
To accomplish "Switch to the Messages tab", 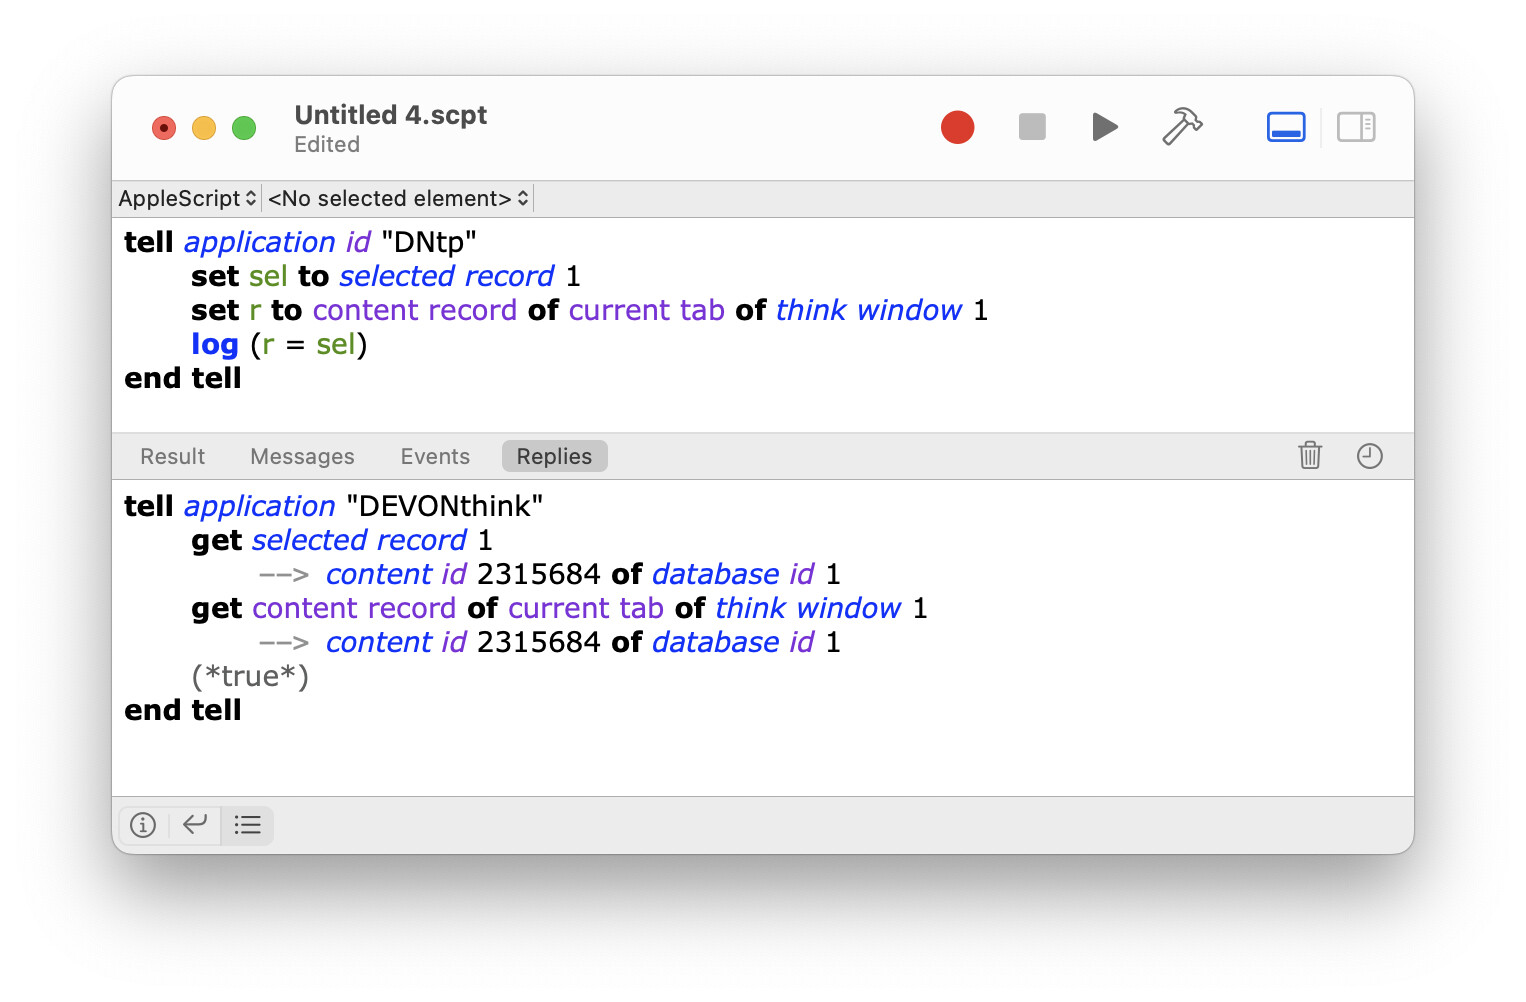I will coord(302,456).
